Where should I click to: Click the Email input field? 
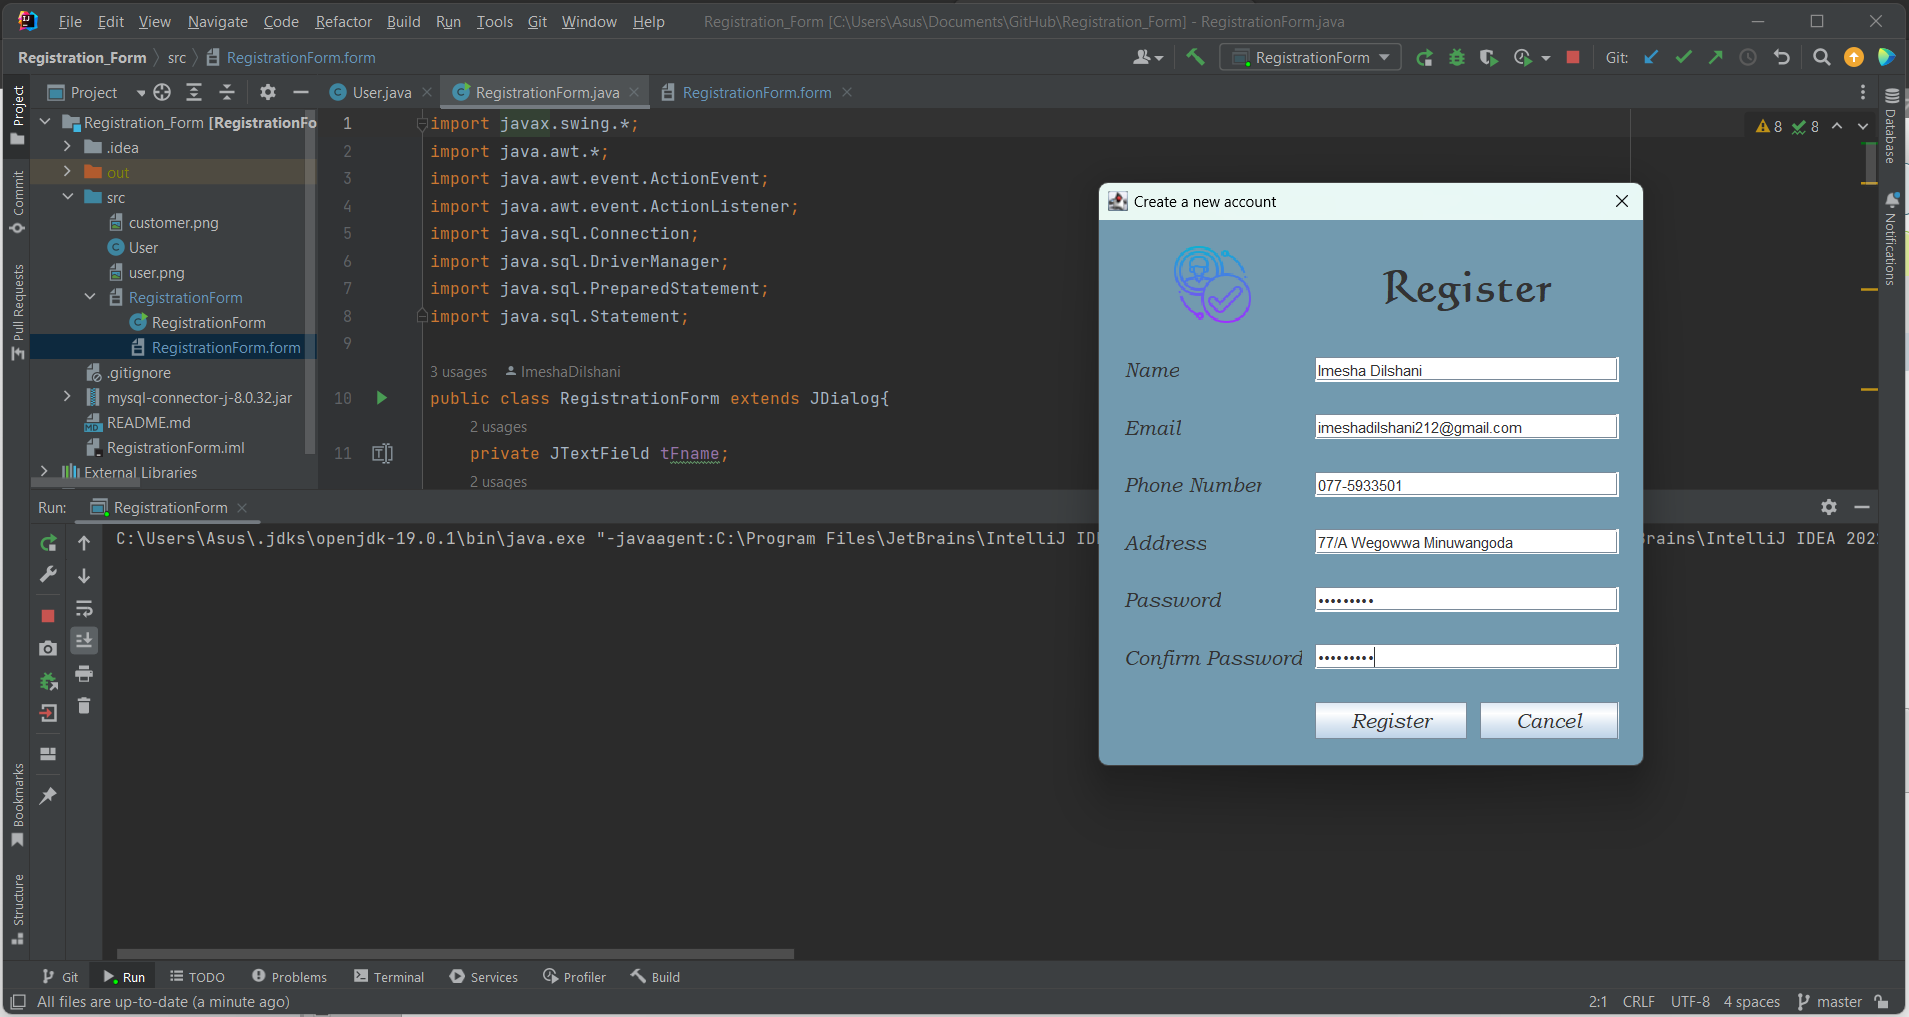(1466, 427)
